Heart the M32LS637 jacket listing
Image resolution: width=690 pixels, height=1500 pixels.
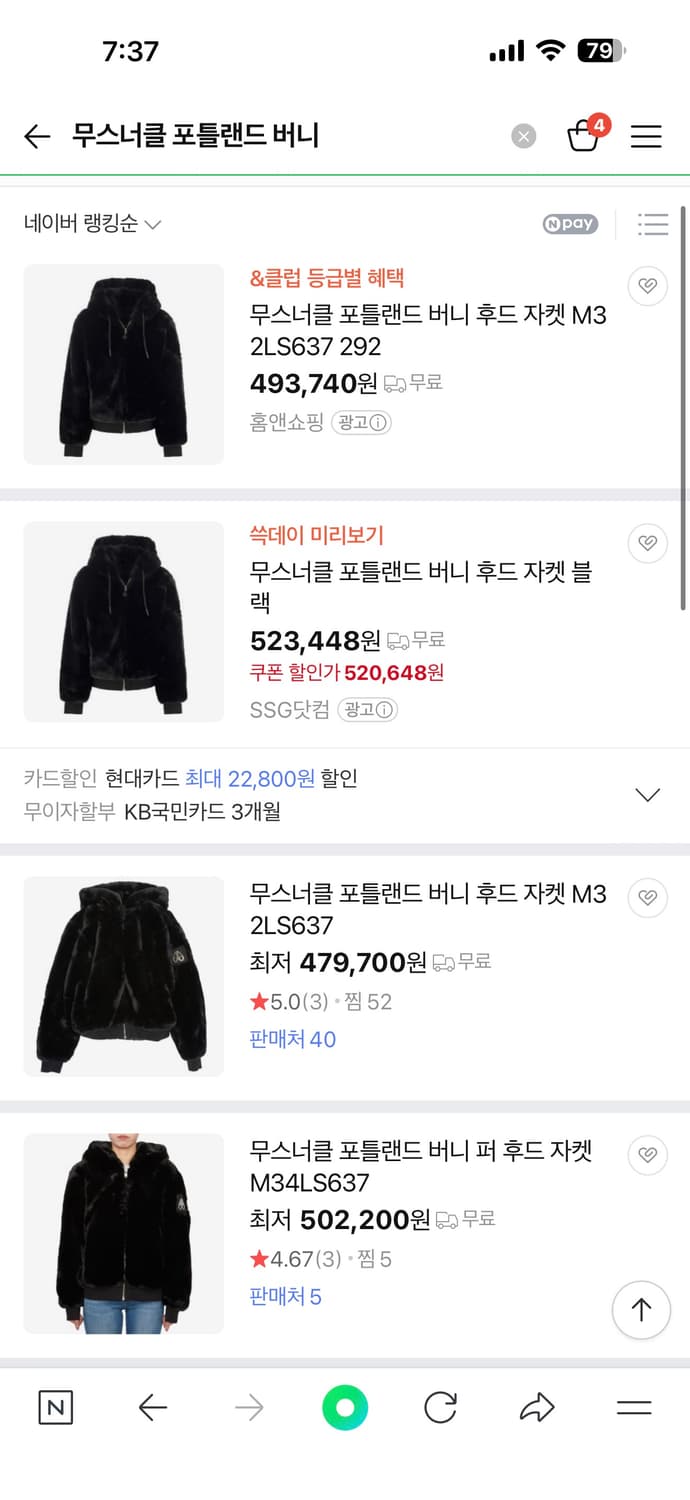[647, 898]
